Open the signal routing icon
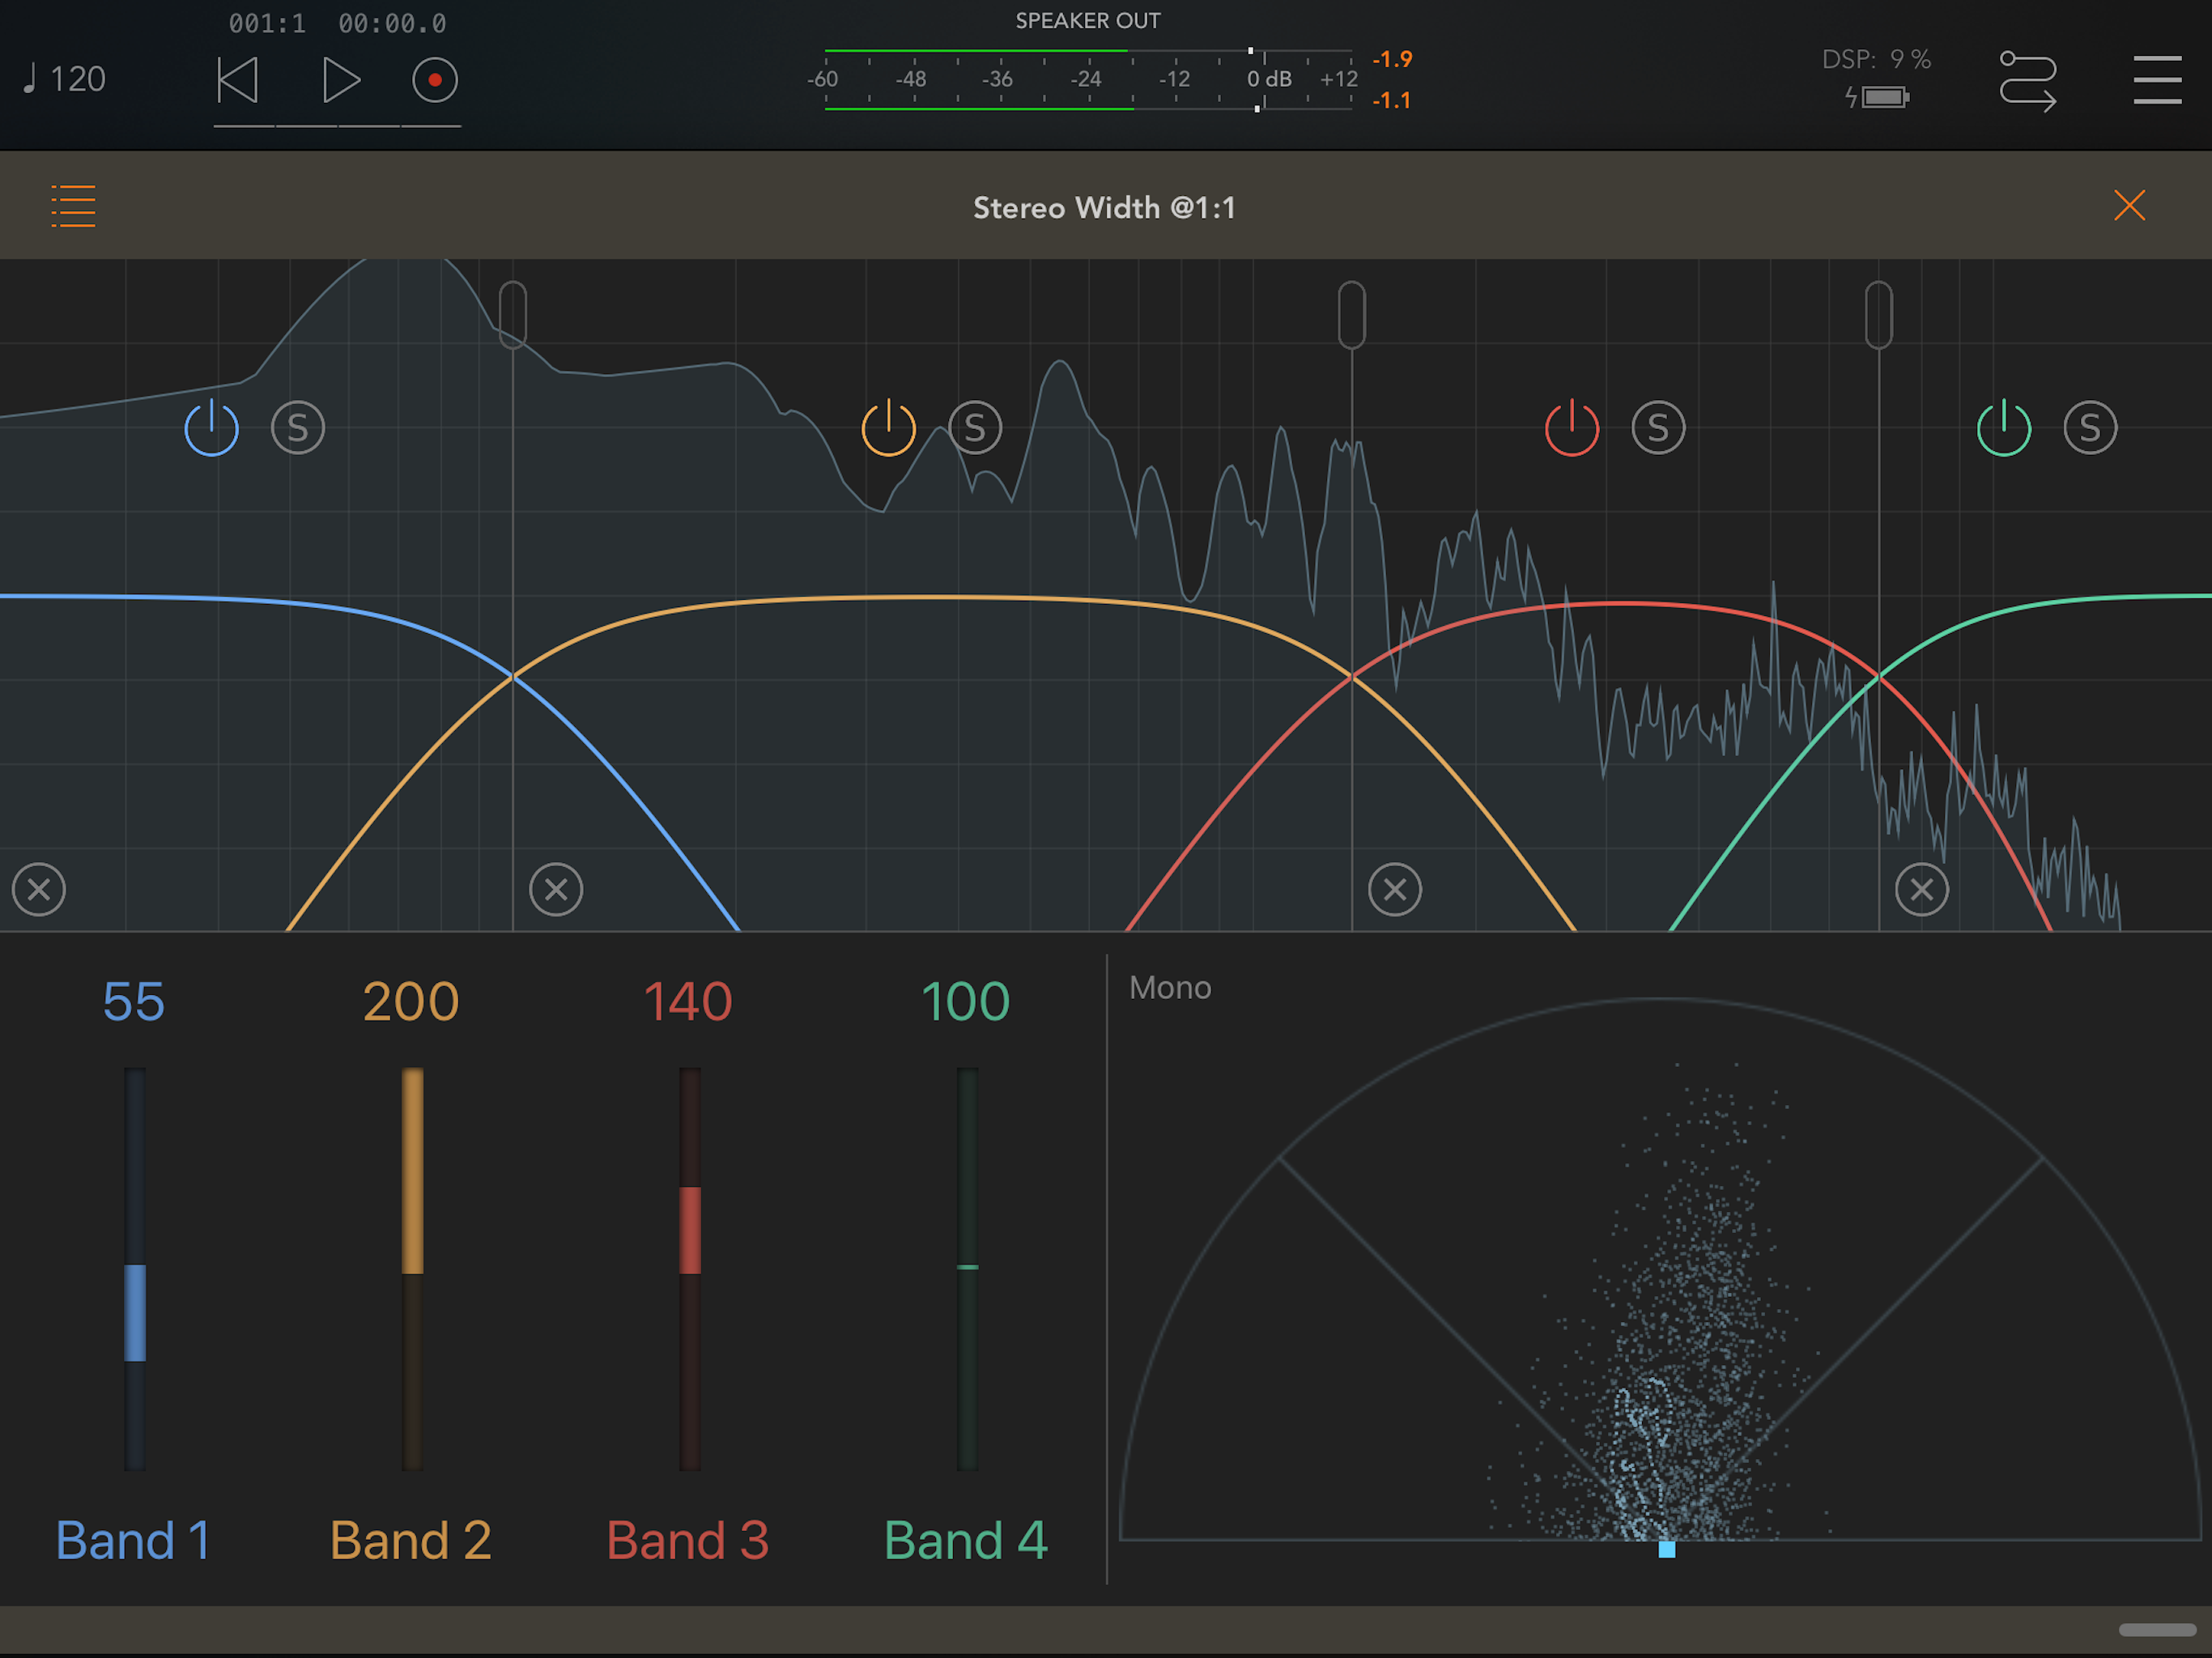This screenshot has width=2212, height=1658. (x=2027, y=80)
